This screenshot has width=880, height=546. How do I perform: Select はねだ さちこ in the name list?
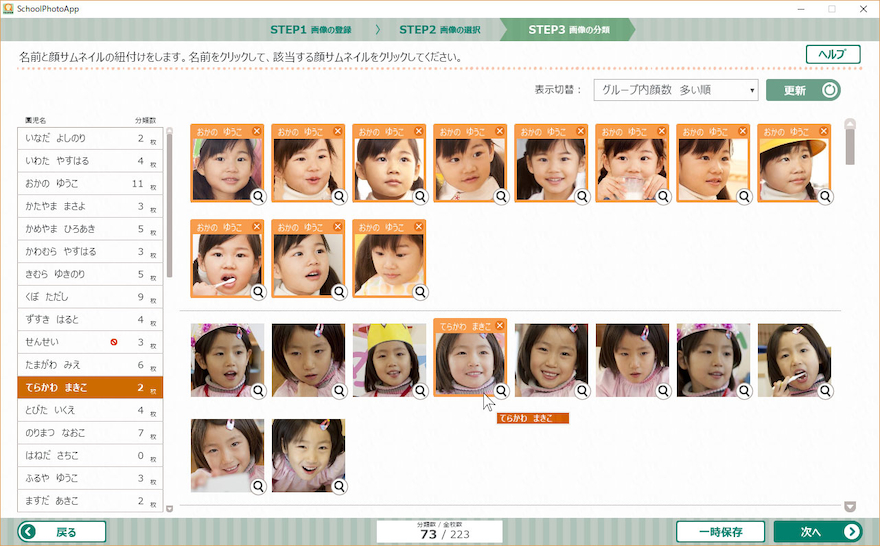[90, 455]
